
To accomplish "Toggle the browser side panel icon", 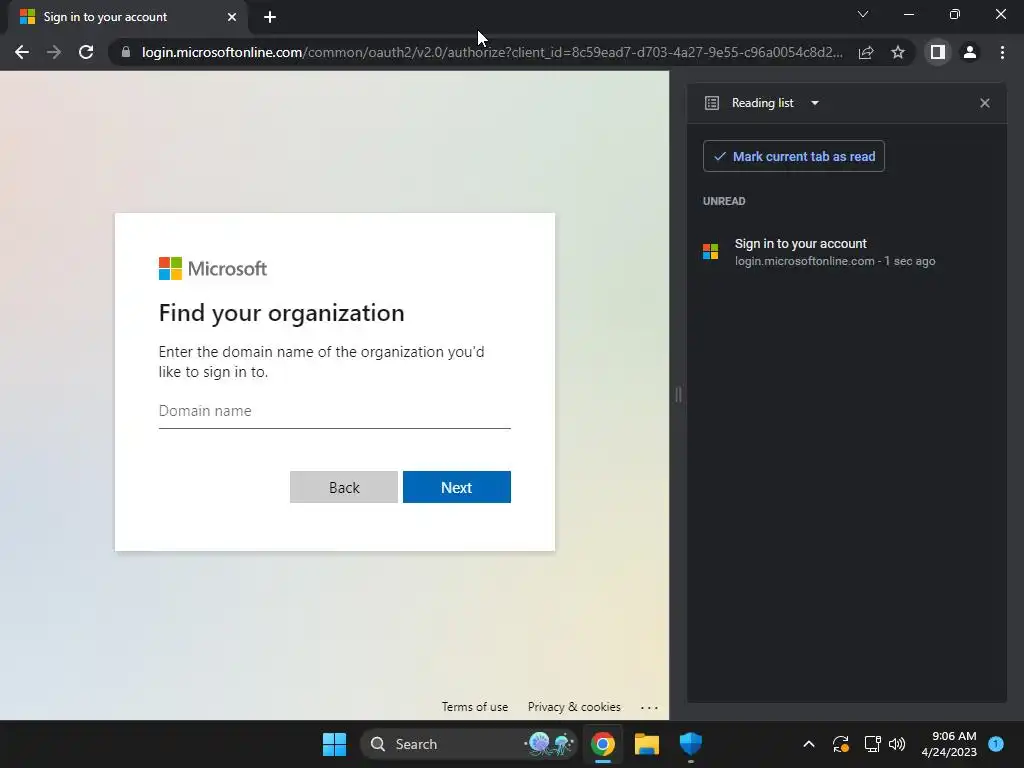I will 938,52.
